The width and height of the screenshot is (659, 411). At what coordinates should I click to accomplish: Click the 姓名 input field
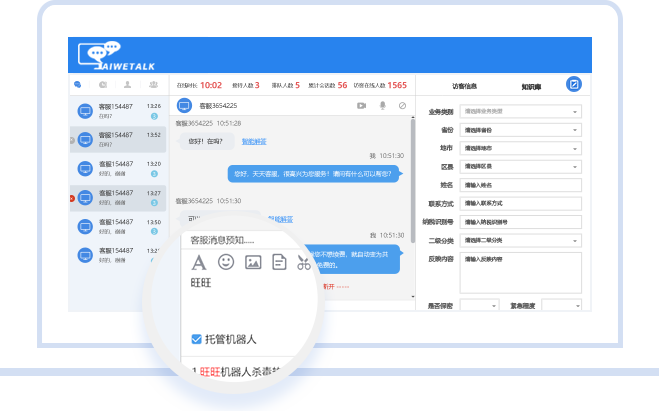(520, 185)
